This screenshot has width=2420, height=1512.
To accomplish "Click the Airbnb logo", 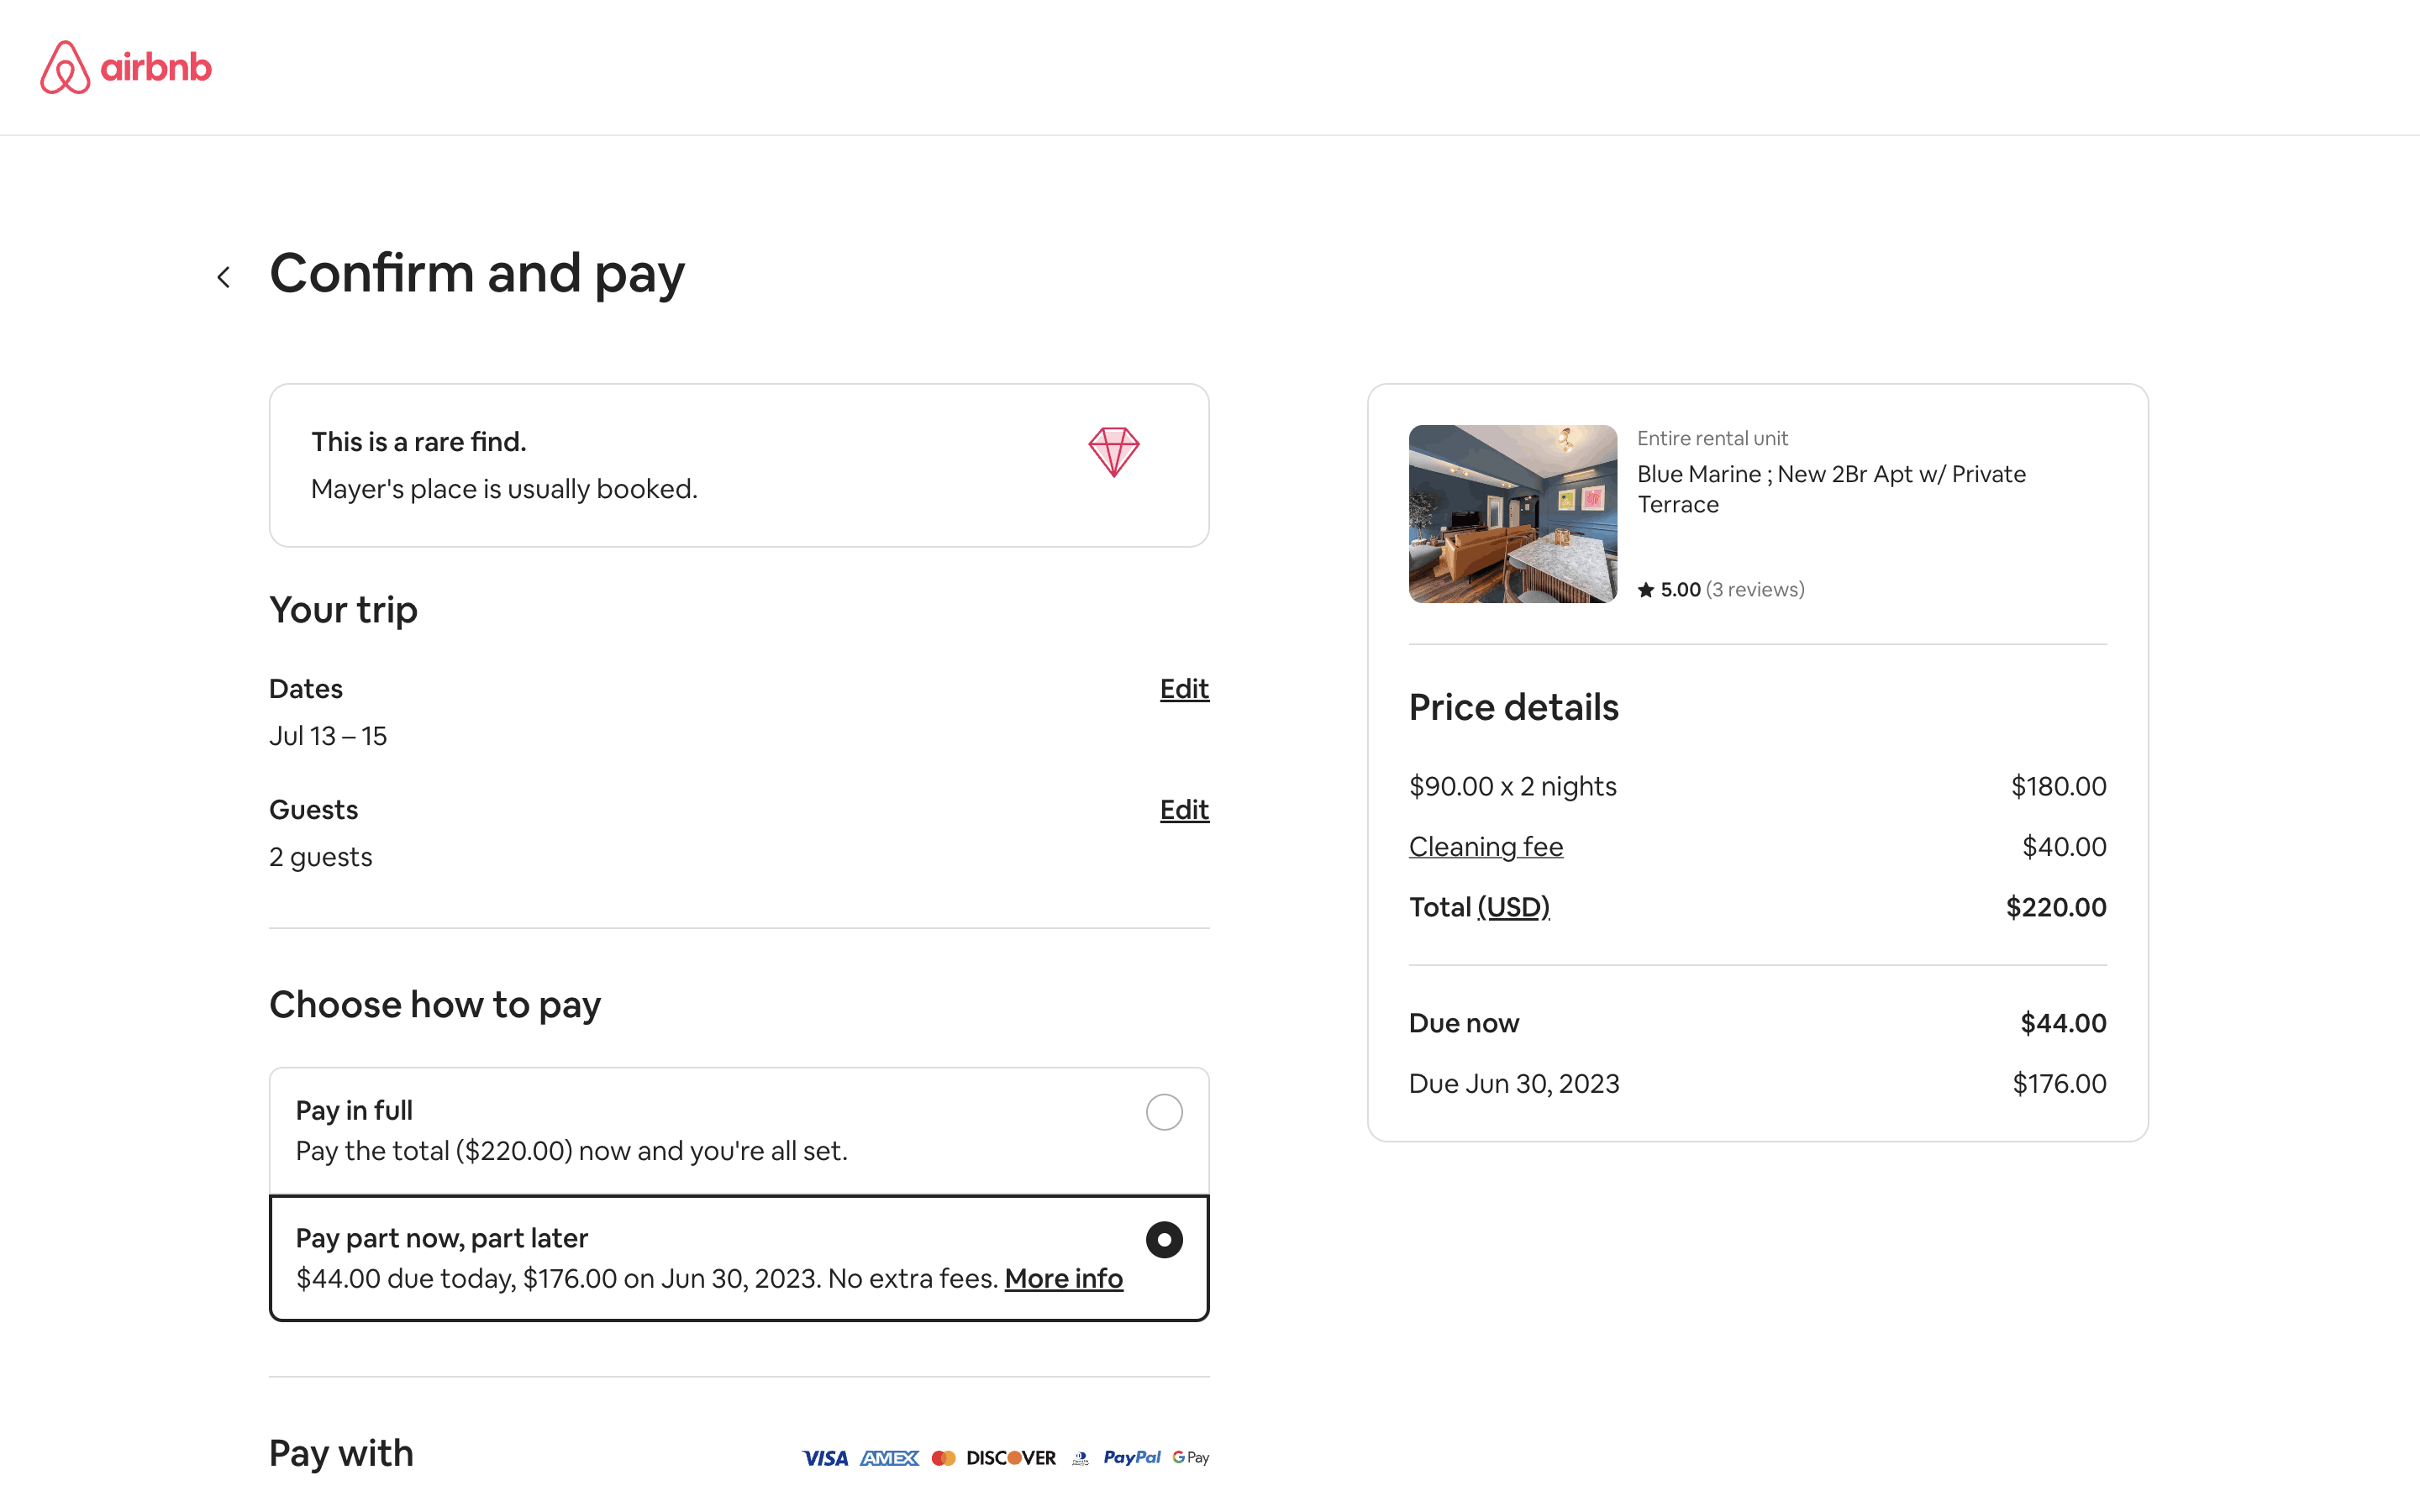I will click(126, 67).
